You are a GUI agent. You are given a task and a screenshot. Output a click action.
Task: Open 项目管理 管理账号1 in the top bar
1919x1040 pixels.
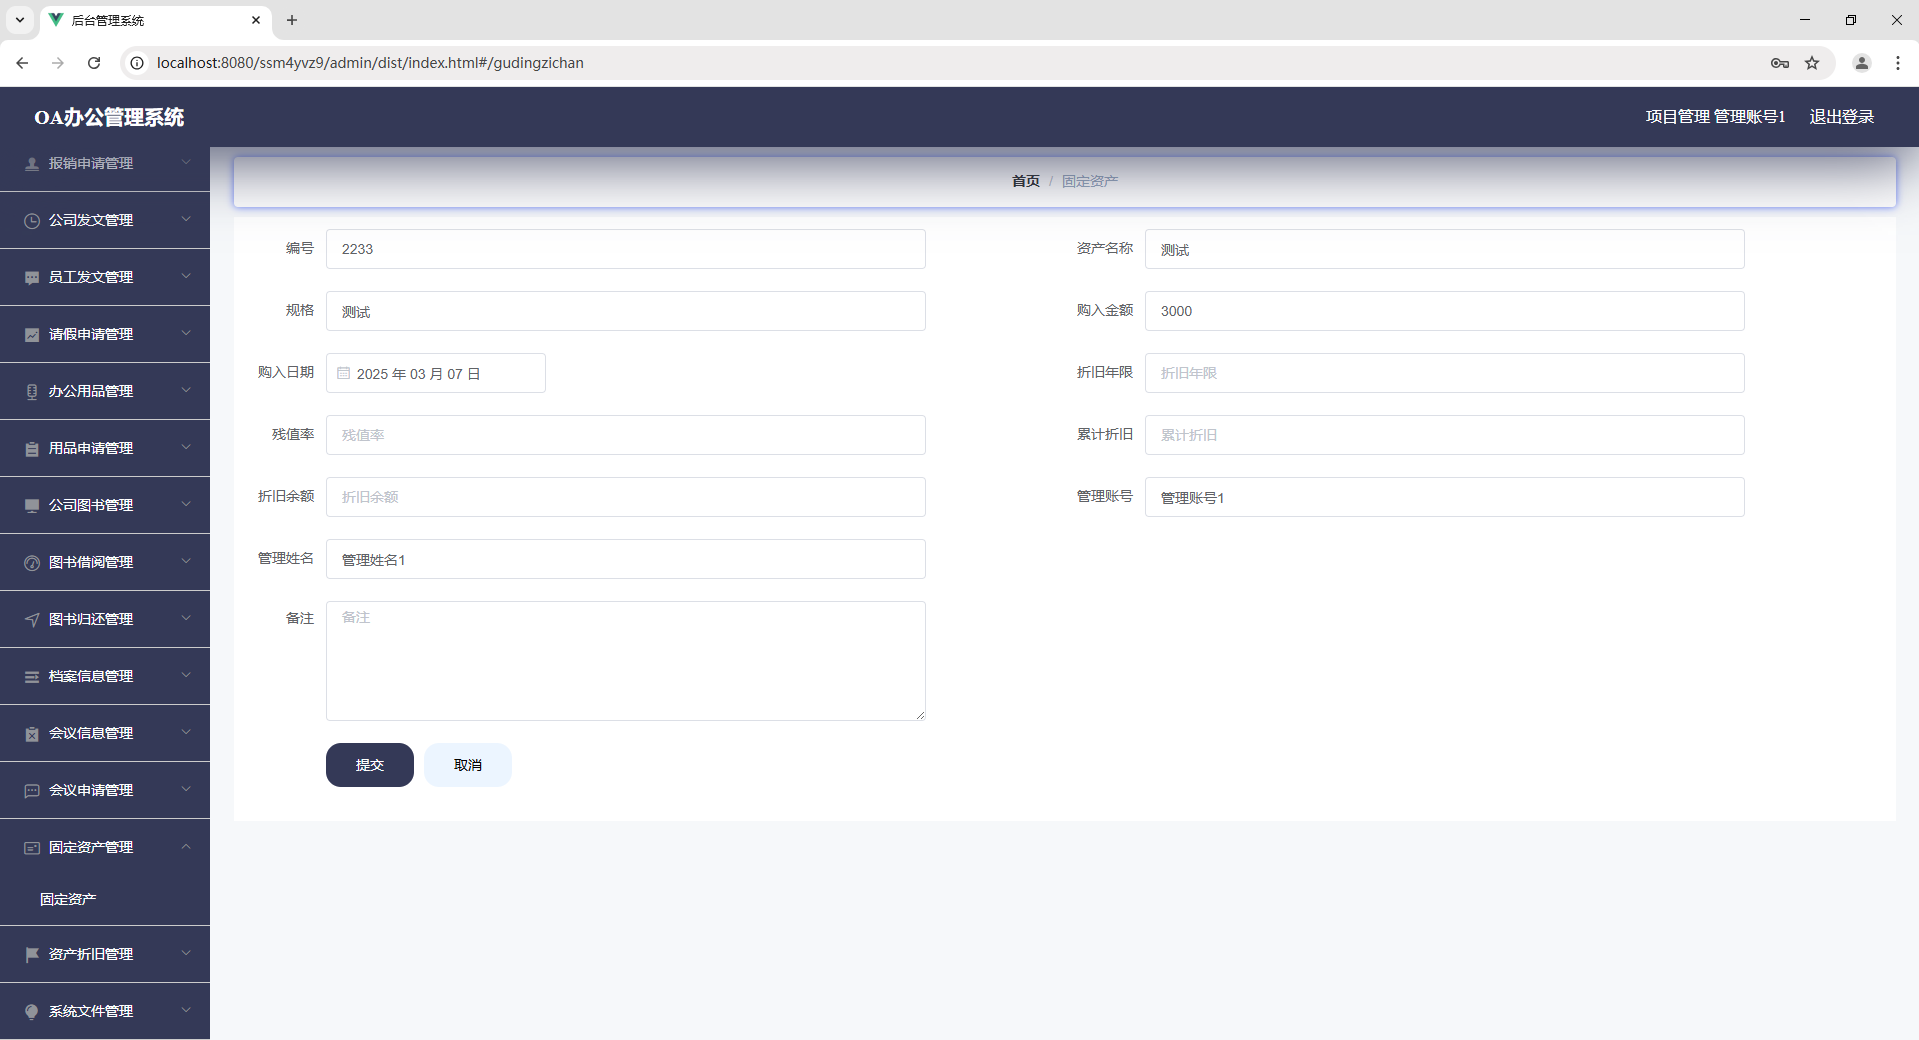coord(1714,117)
